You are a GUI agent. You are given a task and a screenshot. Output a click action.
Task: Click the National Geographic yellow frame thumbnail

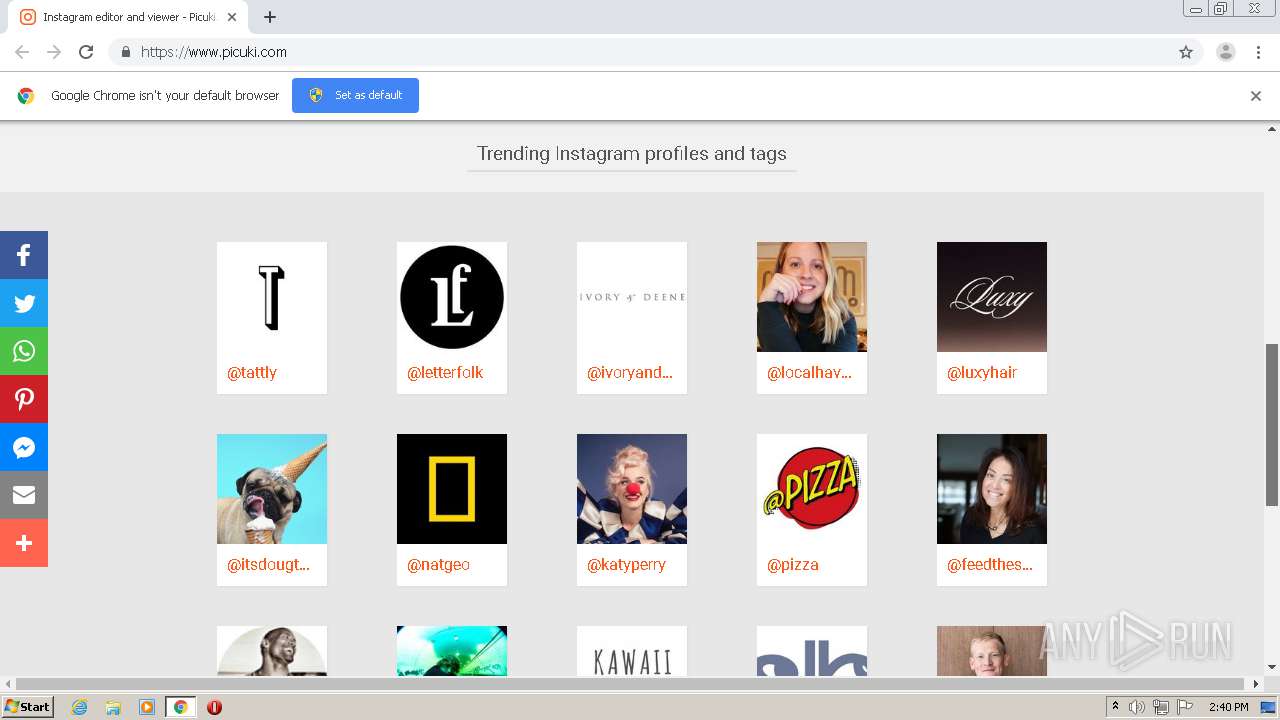(x=452, y=489)
